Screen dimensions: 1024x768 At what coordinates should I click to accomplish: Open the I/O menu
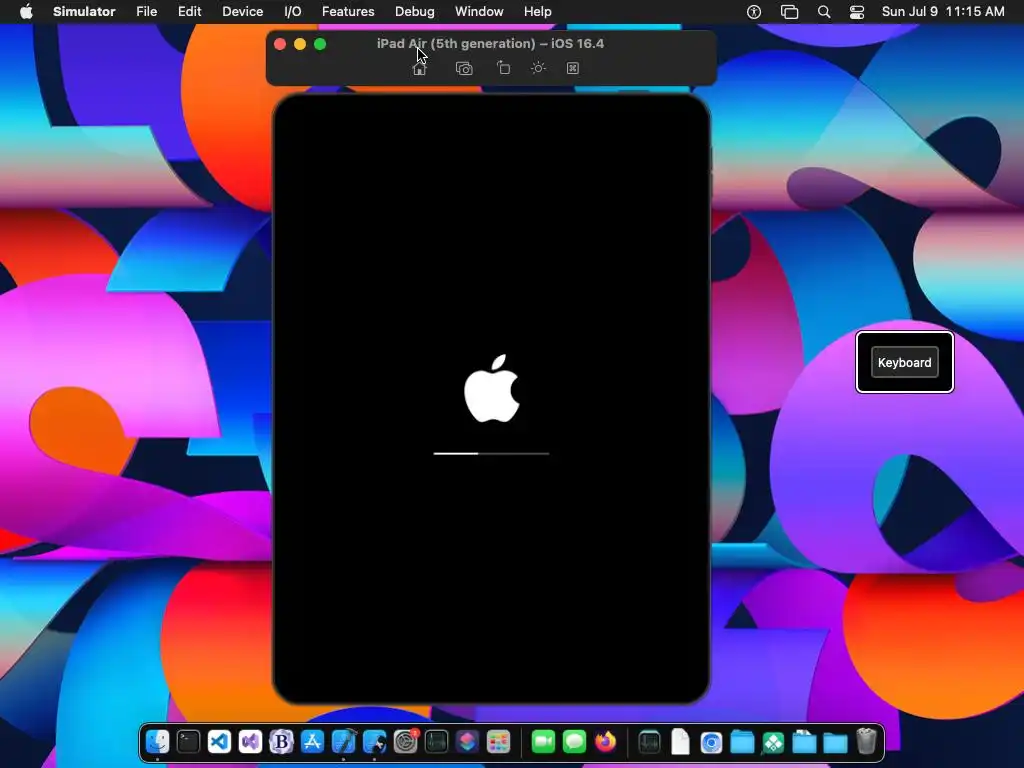coord(293,12)
